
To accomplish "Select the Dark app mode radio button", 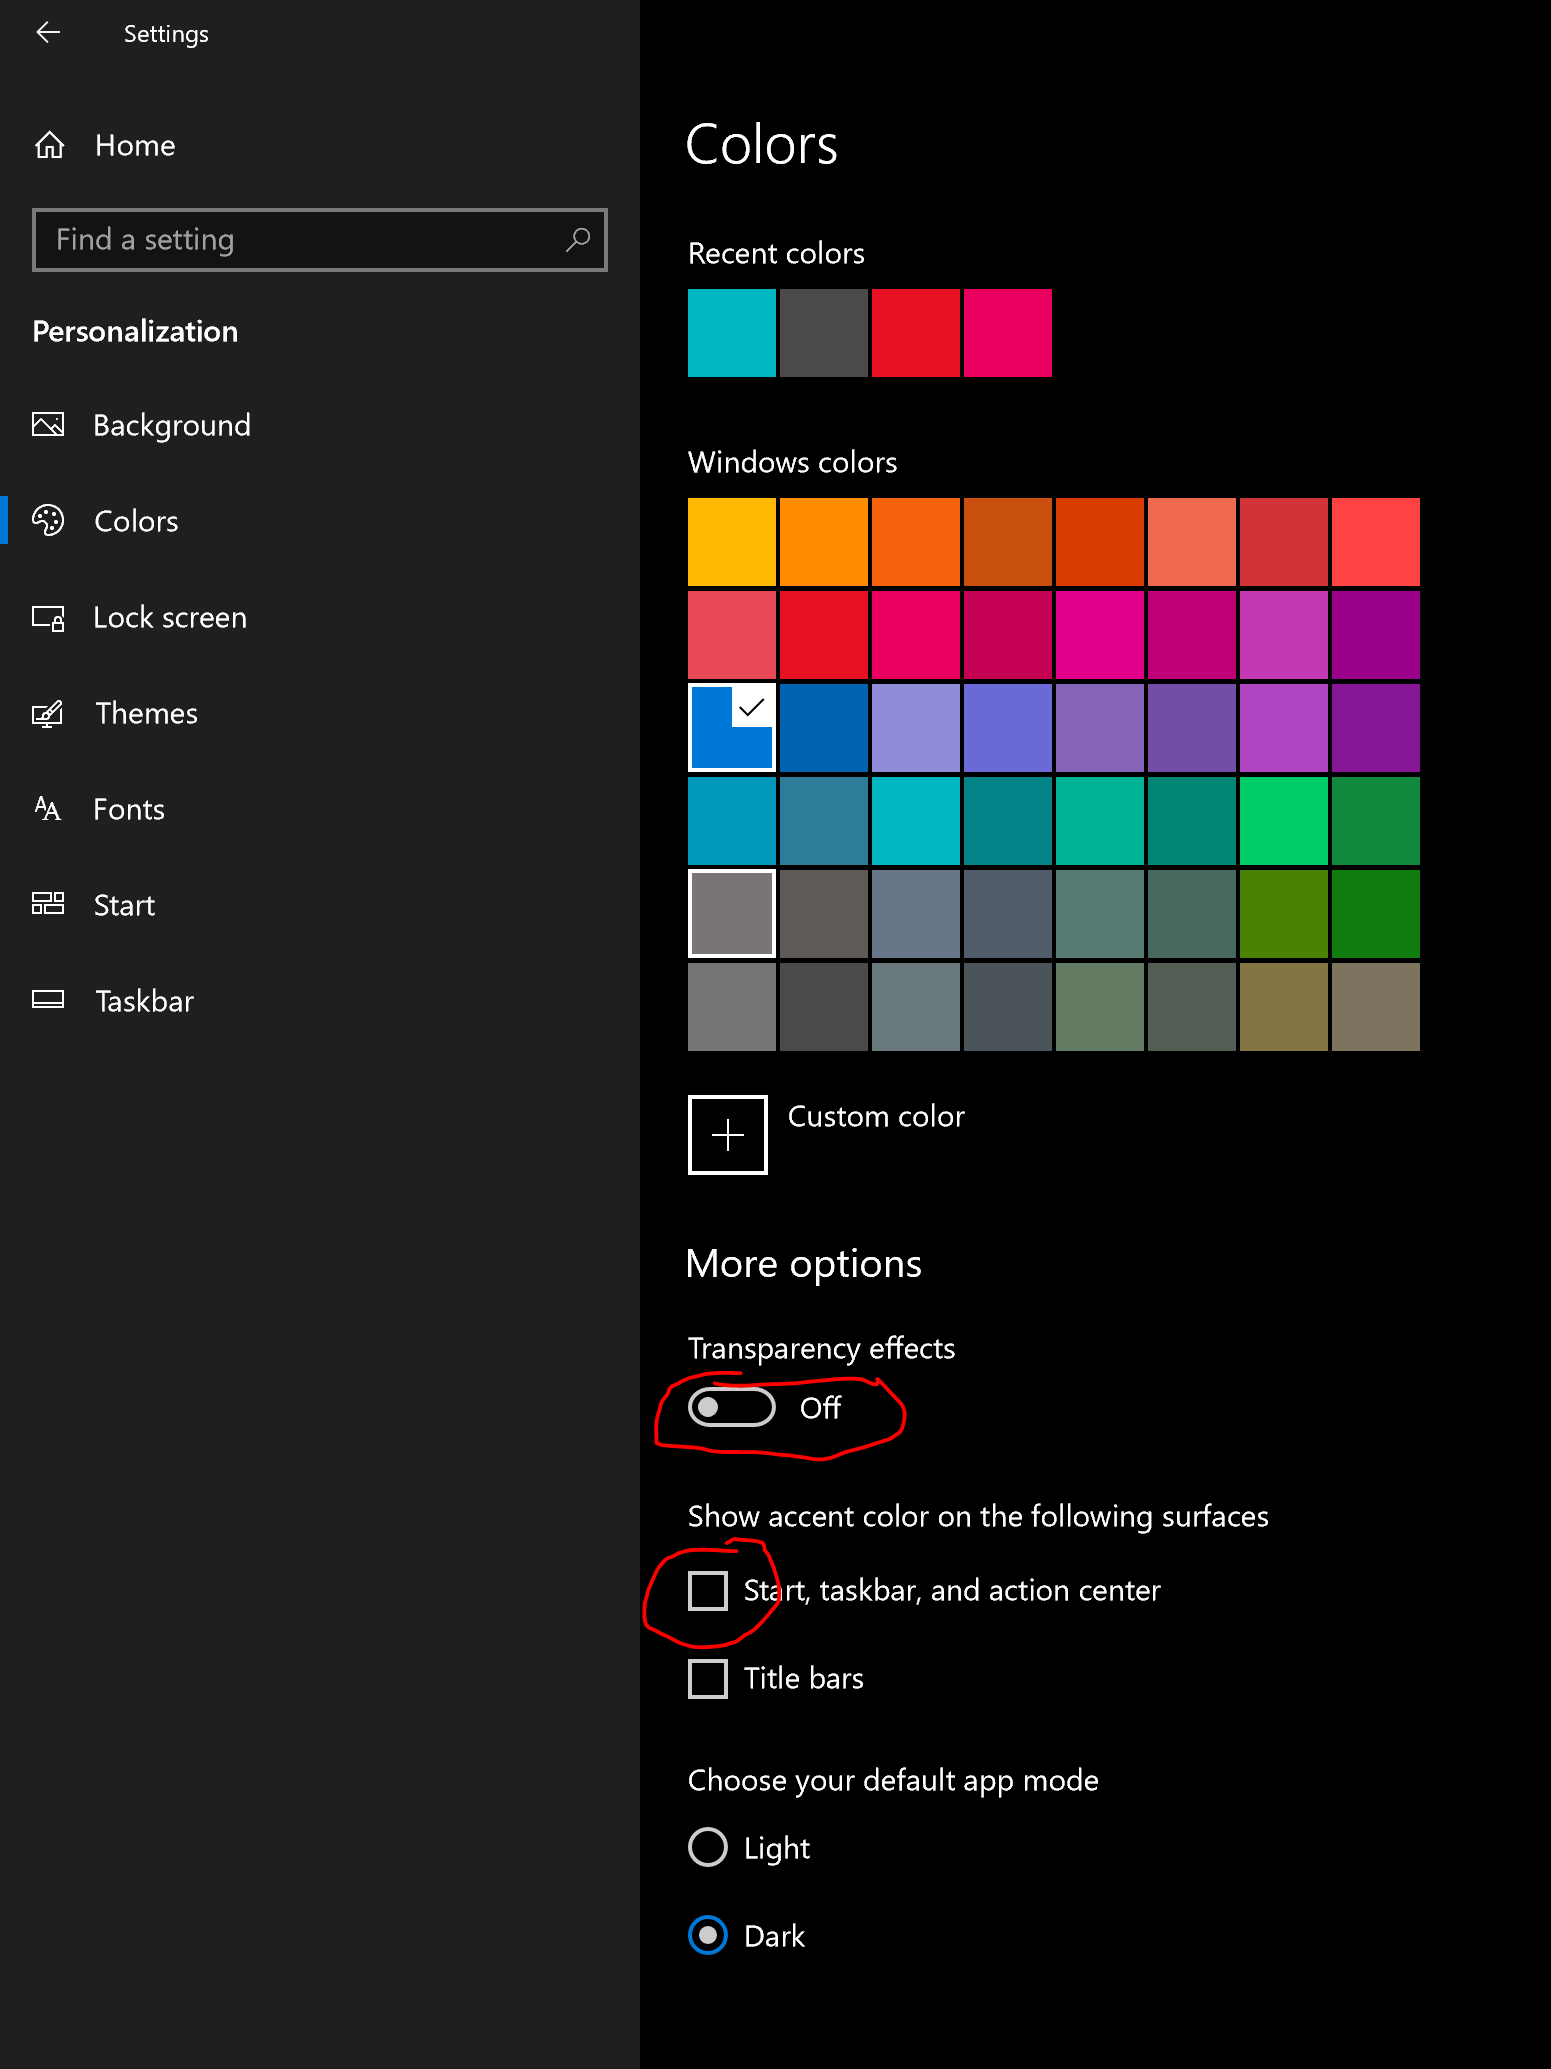I will coord(708,1935).
